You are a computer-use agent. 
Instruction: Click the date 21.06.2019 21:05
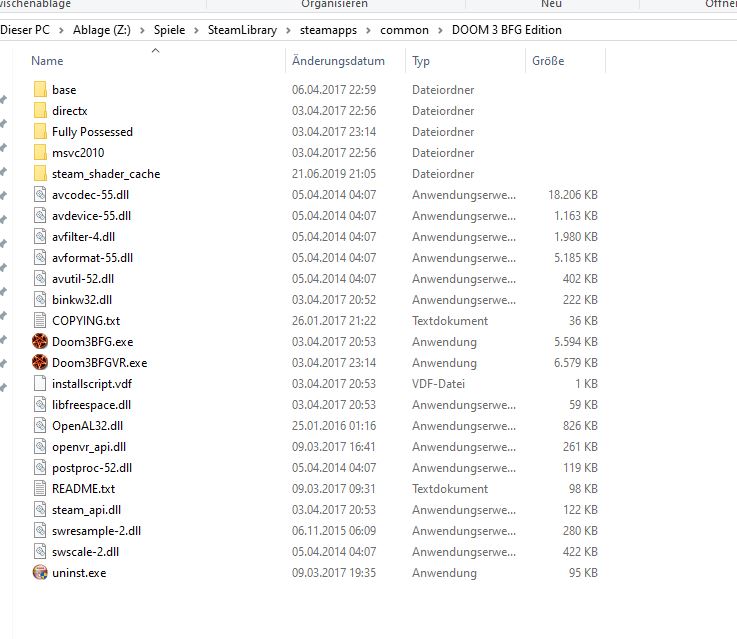click(x=334, y=174)
